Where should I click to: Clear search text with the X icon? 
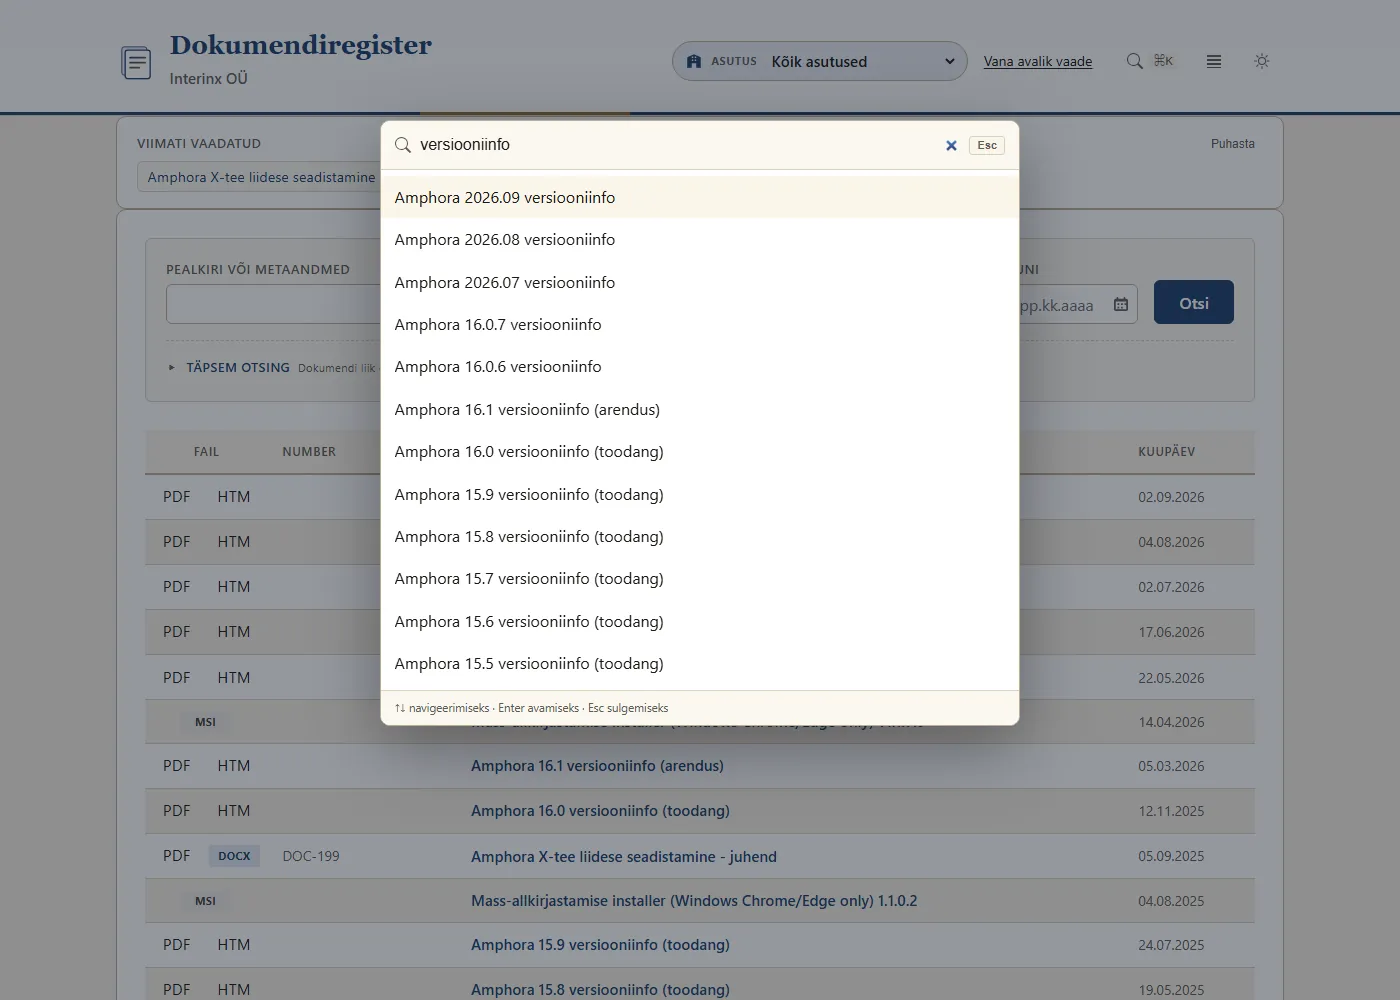pos(951,145)
